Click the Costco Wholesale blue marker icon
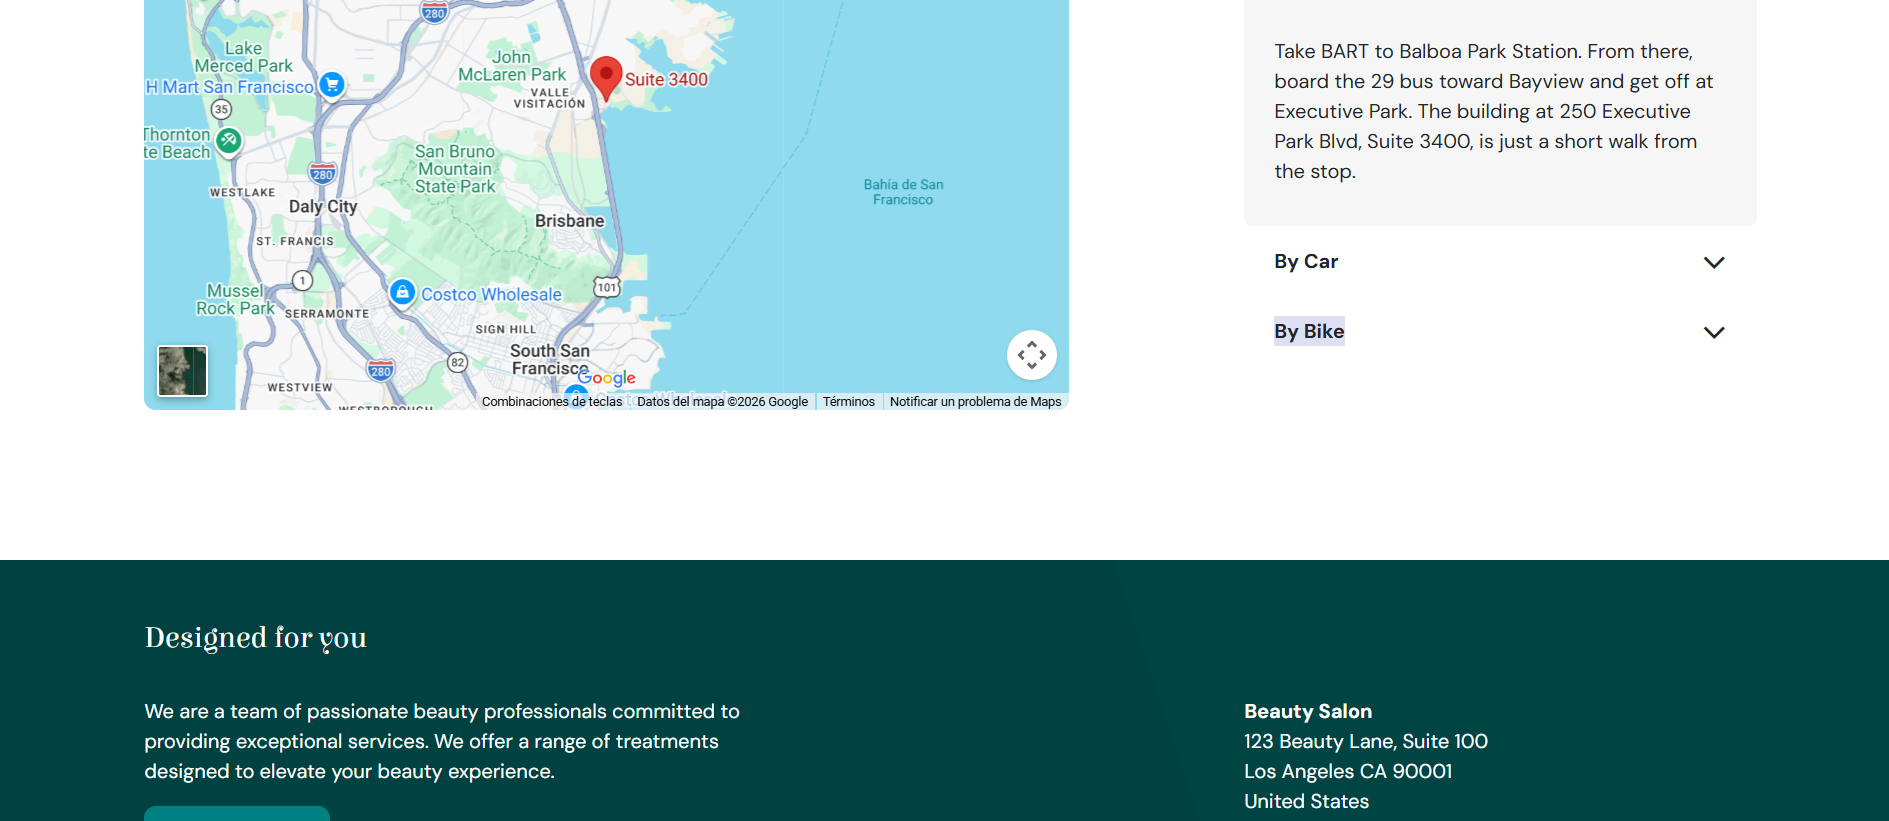Viewport: 1889px width, 821px height. point(402,292)
